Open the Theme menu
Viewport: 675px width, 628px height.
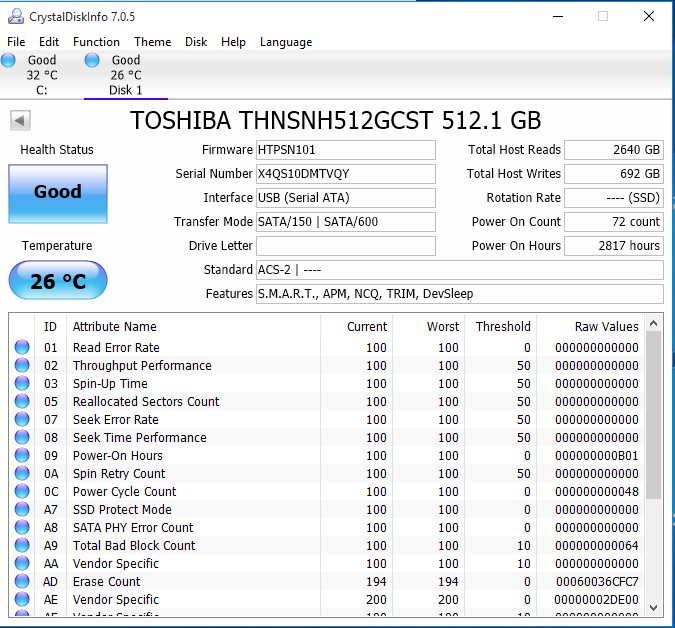[x=152, y=42]
